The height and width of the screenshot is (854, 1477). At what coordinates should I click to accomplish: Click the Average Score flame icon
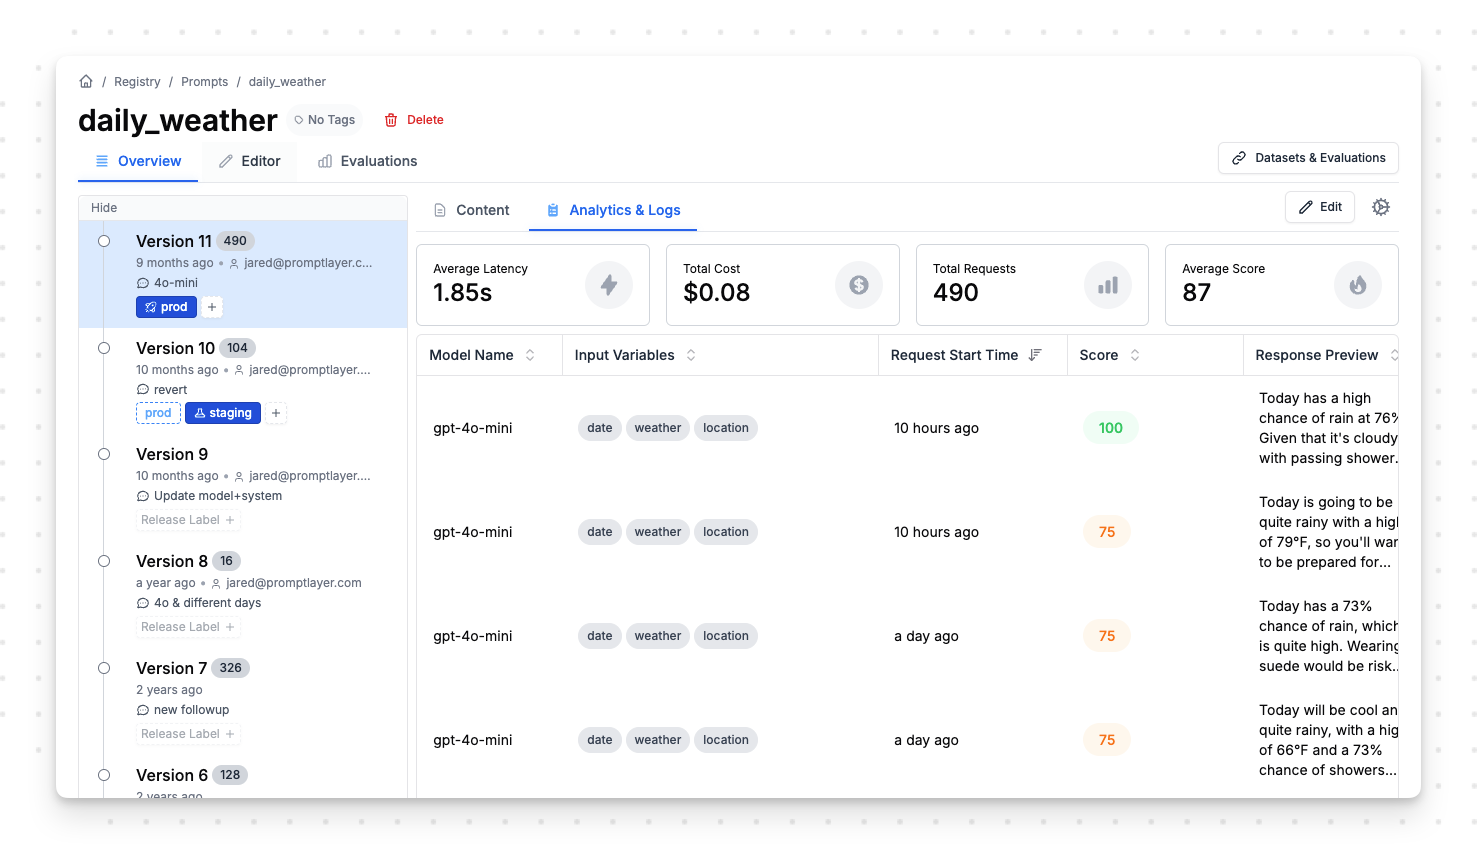[1357, 285]
